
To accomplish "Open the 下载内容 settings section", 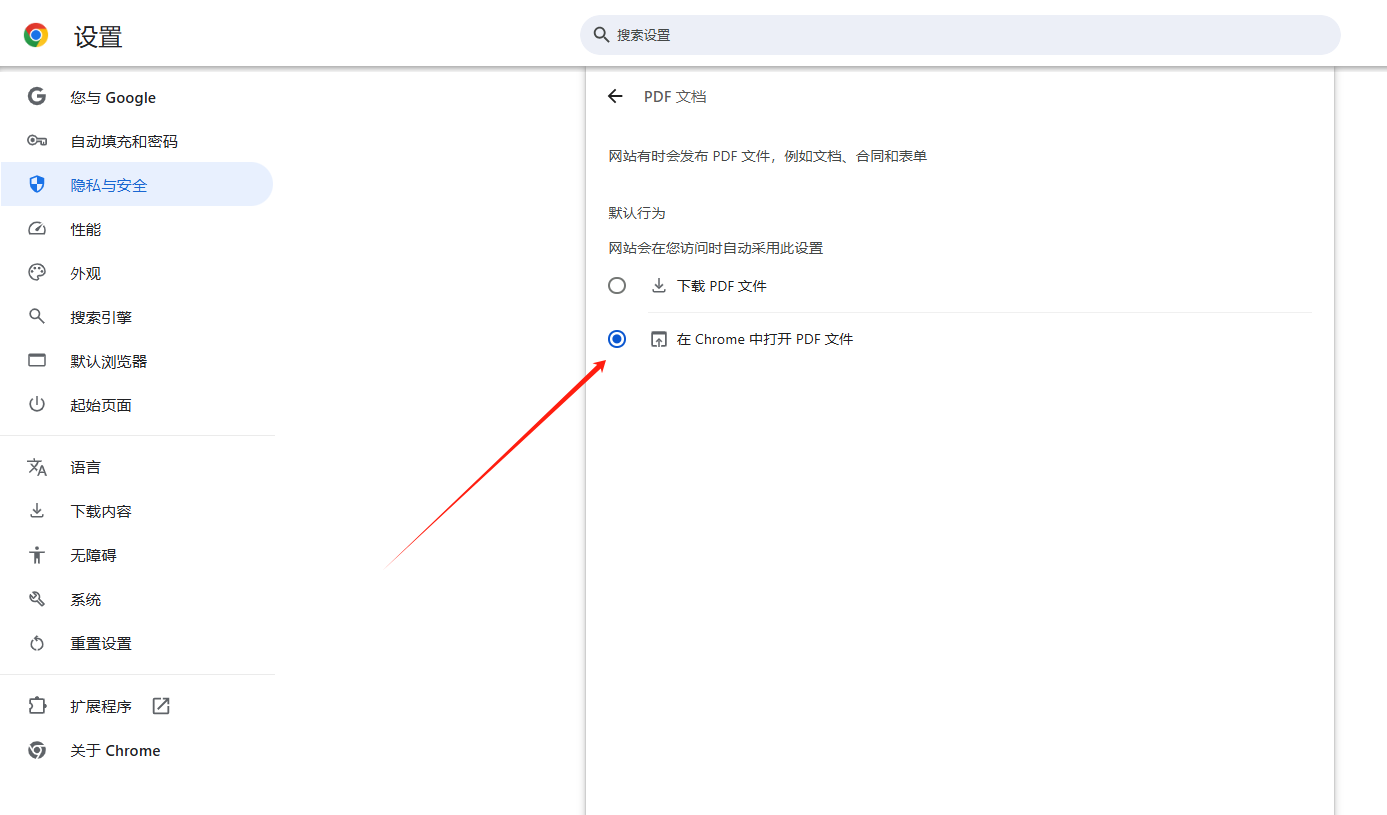I will click(137, 511).
